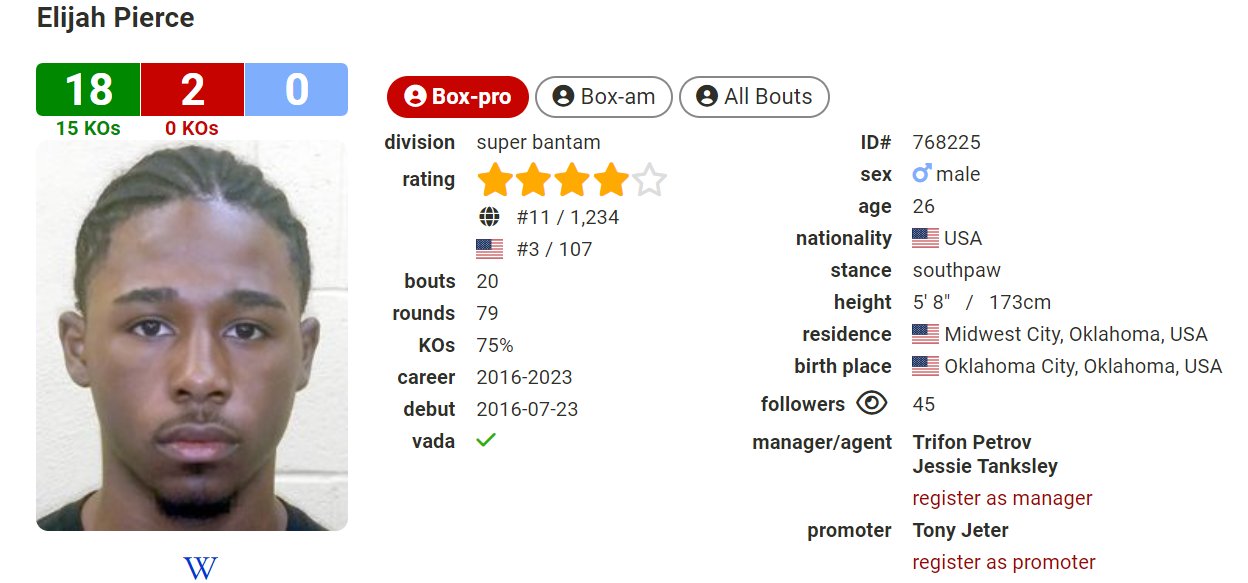1248x583 pixels.
Task: Click the green 18 wins box
Action: 88,90
